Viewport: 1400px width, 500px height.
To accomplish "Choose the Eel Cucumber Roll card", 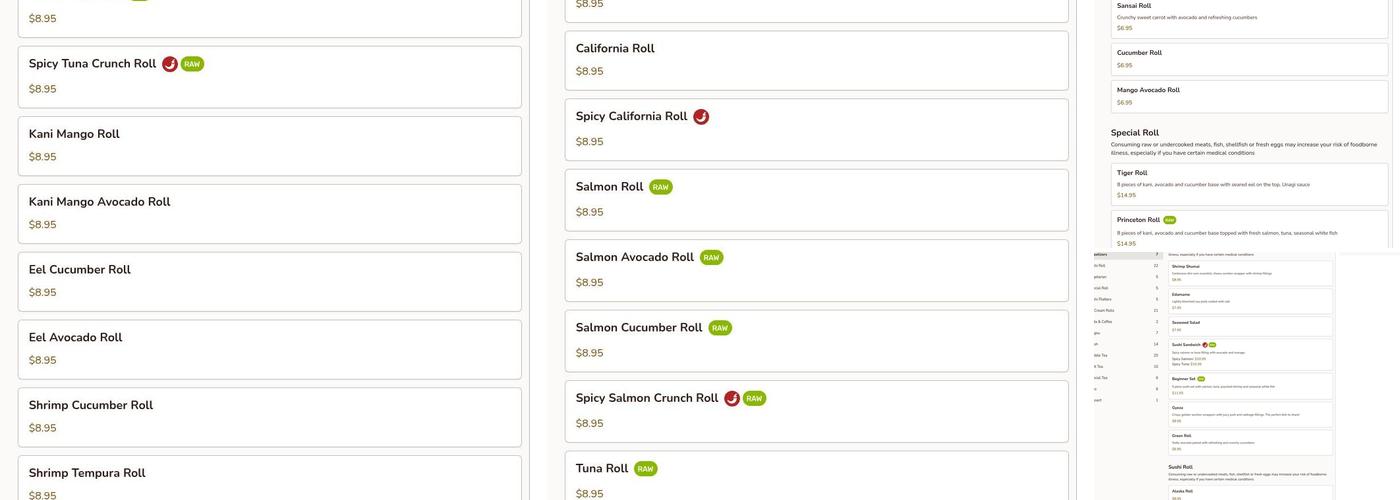I will tap(269, 282).
